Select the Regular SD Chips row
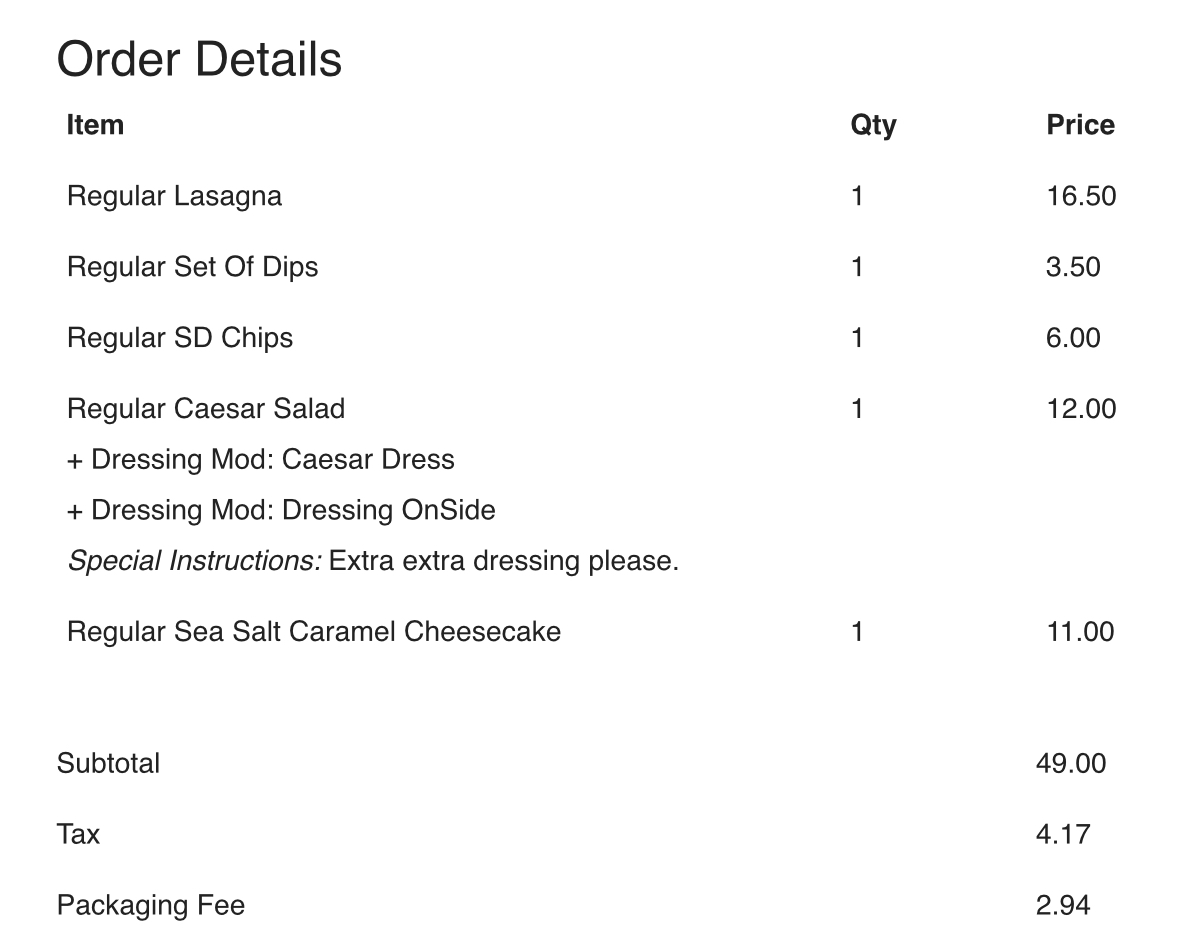The width and height of the screenshot is (1179, 947). point(180,338)
